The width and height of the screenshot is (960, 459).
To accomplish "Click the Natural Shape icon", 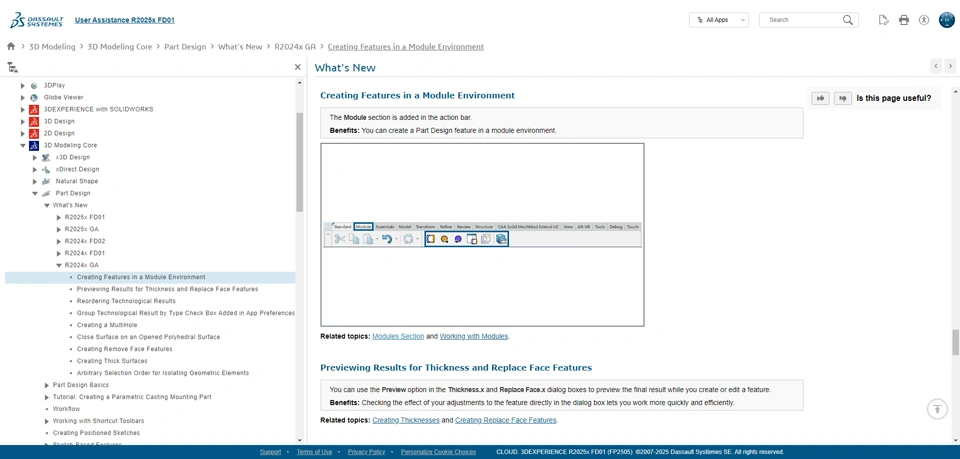I will click(x=46, y=181).
